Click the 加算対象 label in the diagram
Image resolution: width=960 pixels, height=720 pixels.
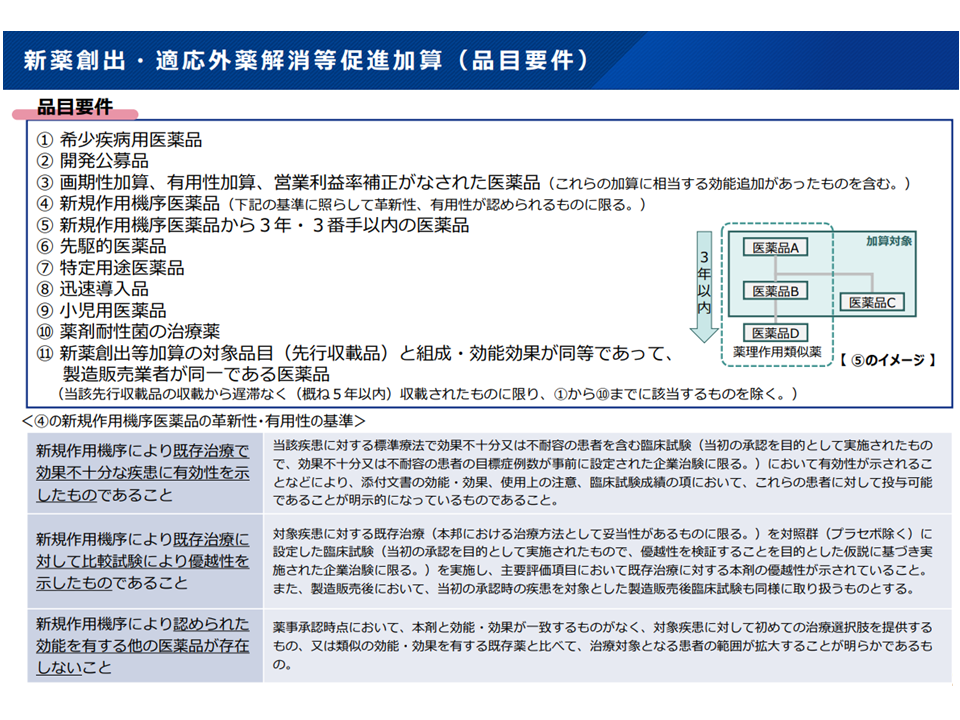click(x=889, y=241)
